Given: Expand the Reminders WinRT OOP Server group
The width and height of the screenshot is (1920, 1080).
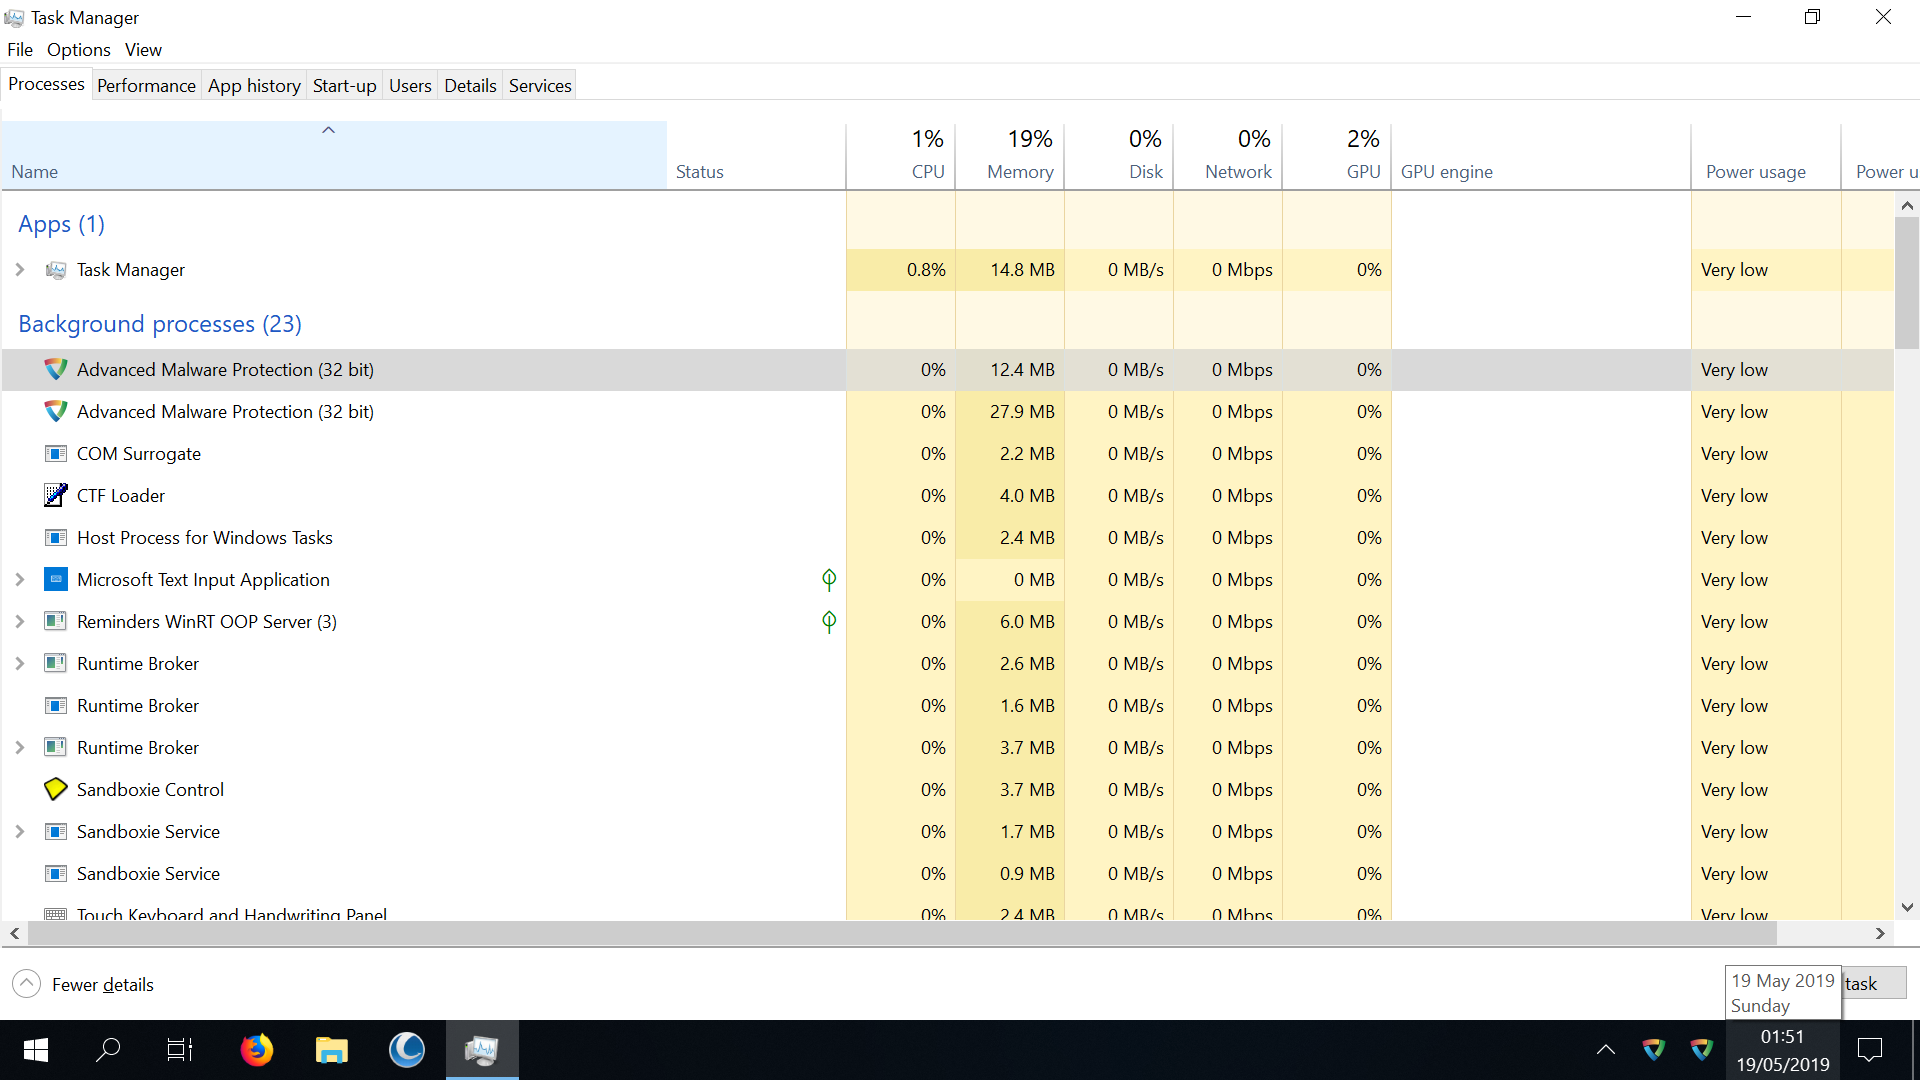Looking at the screenshot, I should [20, 621].
